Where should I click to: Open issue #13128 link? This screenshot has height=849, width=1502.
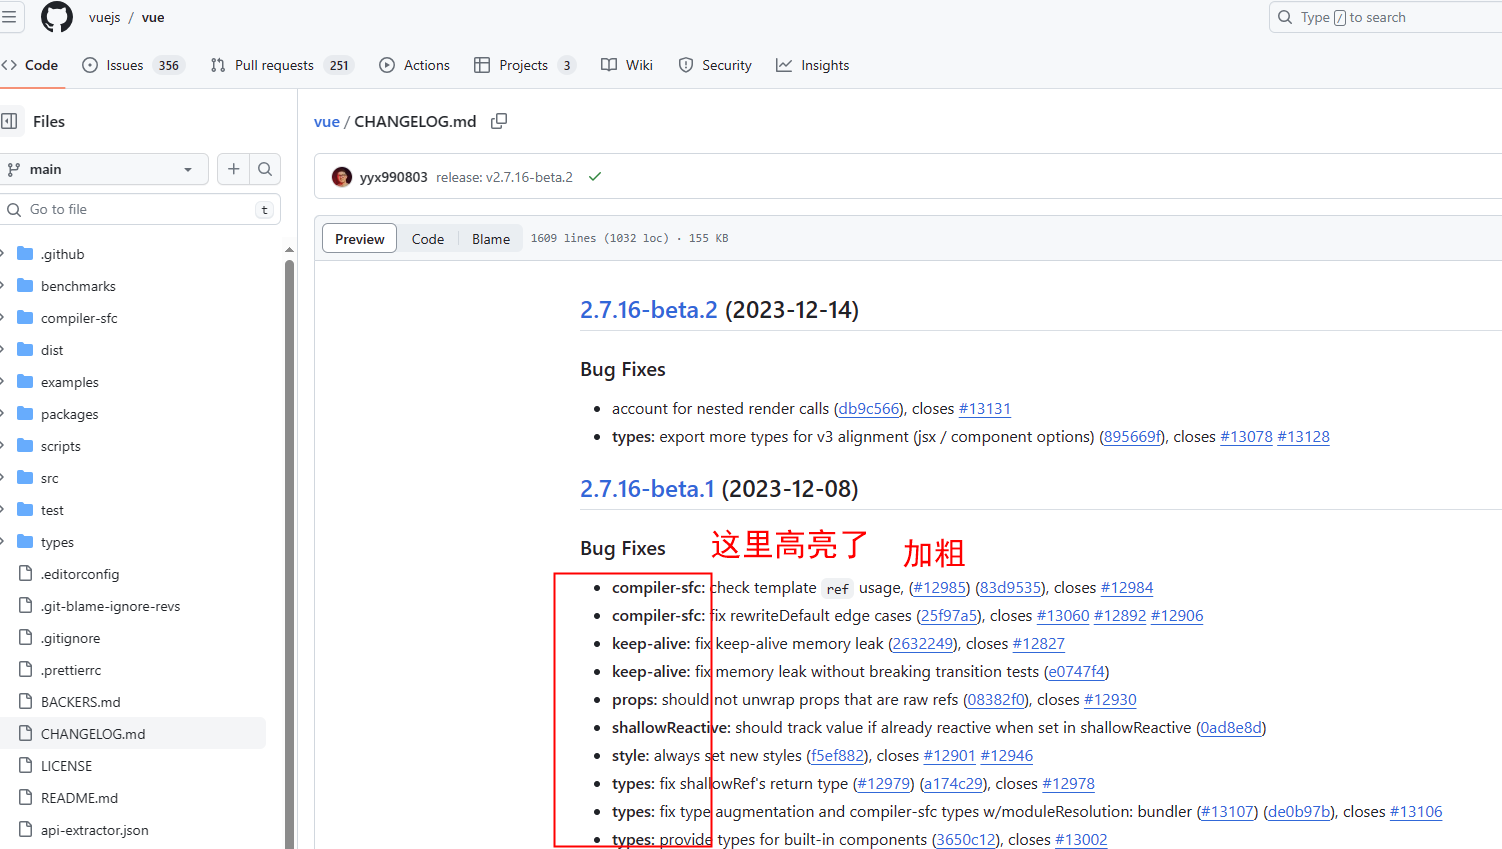pyautogui.click(x=1303, y=437)
